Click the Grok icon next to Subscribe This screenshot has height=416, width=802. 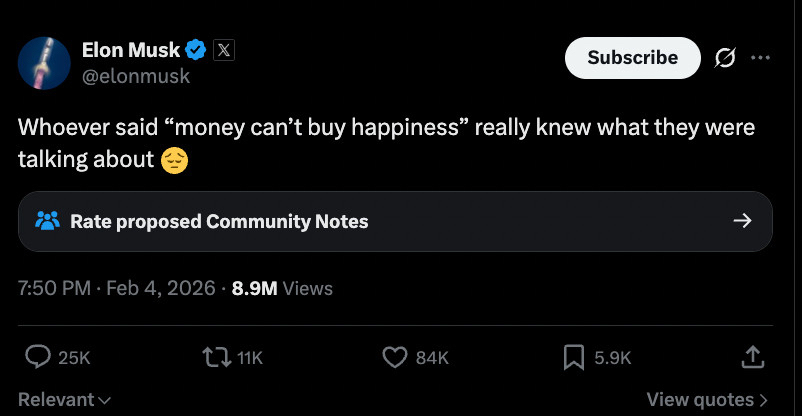click(x=723, y=58)
